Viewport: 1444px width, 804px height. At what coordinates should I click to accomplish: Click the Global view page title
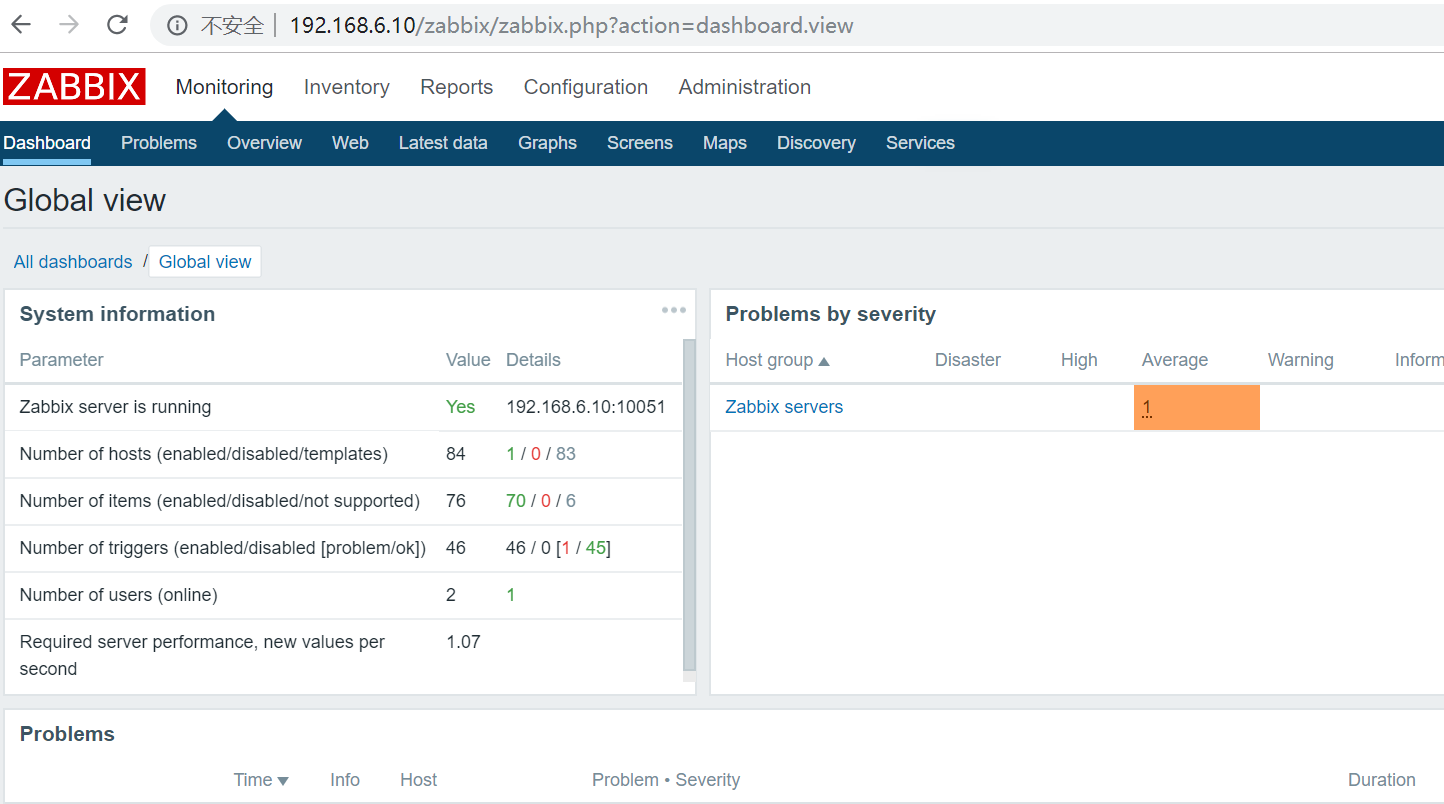(85, 200)
